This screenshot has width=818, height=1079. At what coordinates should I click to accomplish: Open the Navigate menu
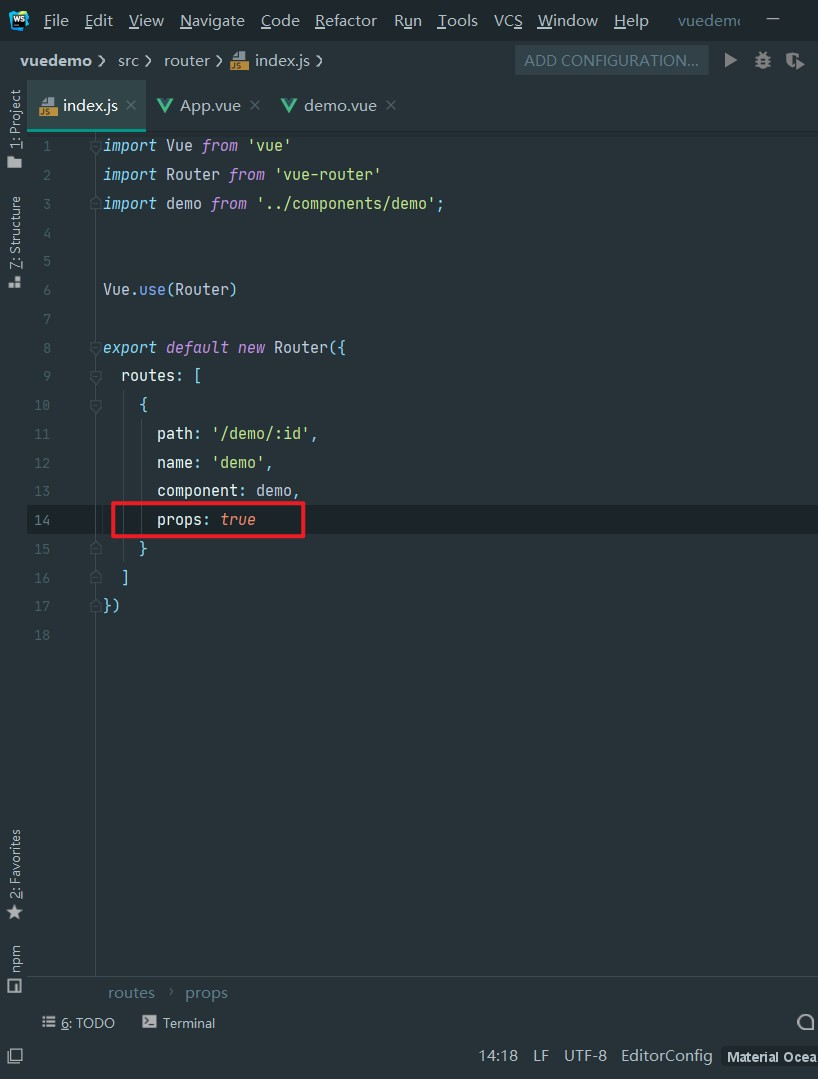click(x=212, y=21)
